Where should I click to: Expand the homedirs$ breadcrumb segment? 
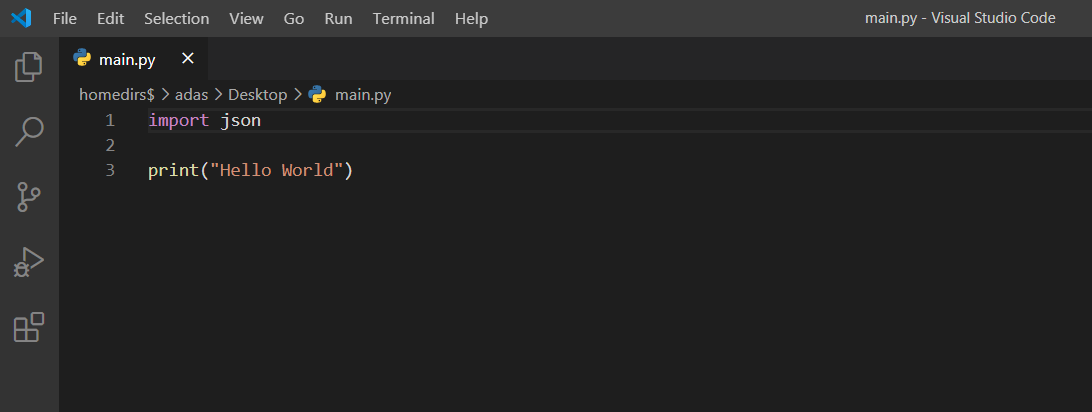(x=116, y=95)
